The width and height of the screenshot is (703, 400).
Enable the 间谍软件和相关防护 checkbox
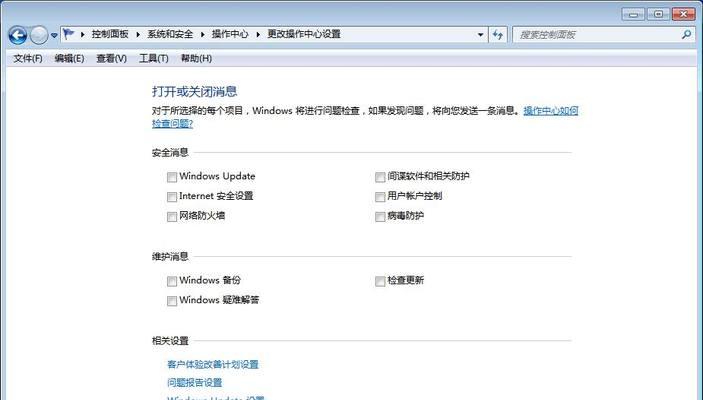pyautogui.click(x=380, y=177)
